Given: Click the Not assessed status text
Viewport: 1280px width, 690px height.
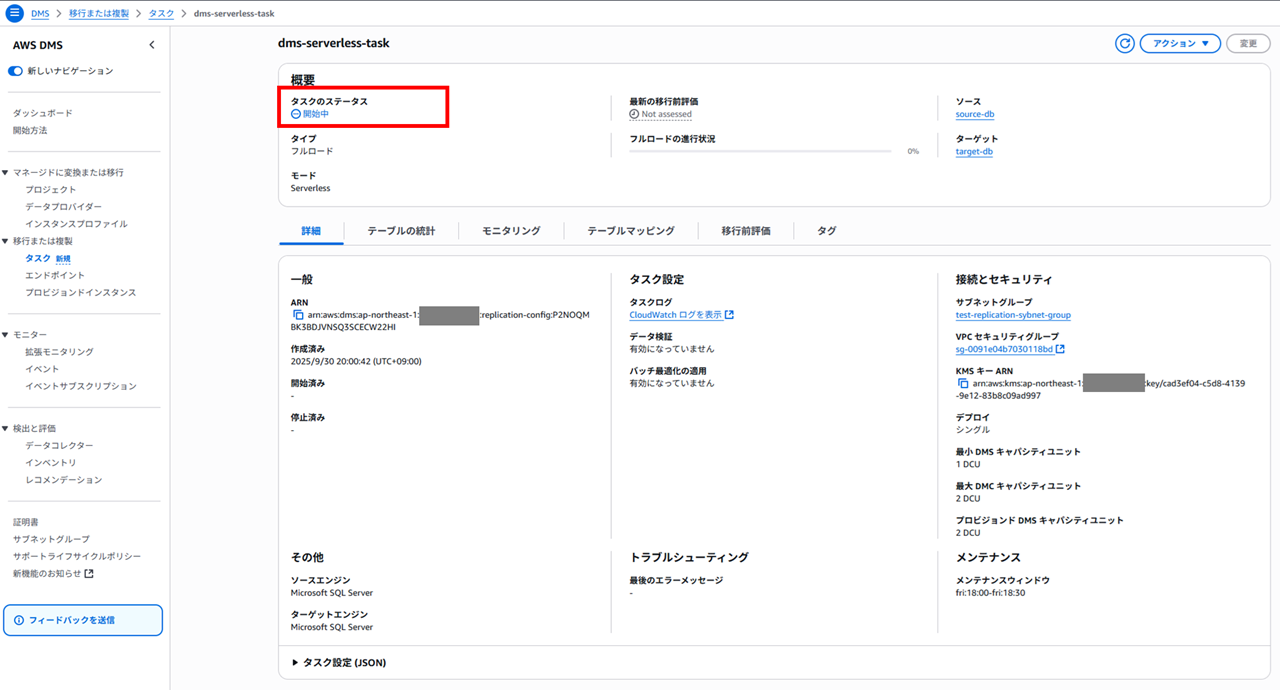Looking at the screenshot, I should pyautogui.click(x=667, y=114).
